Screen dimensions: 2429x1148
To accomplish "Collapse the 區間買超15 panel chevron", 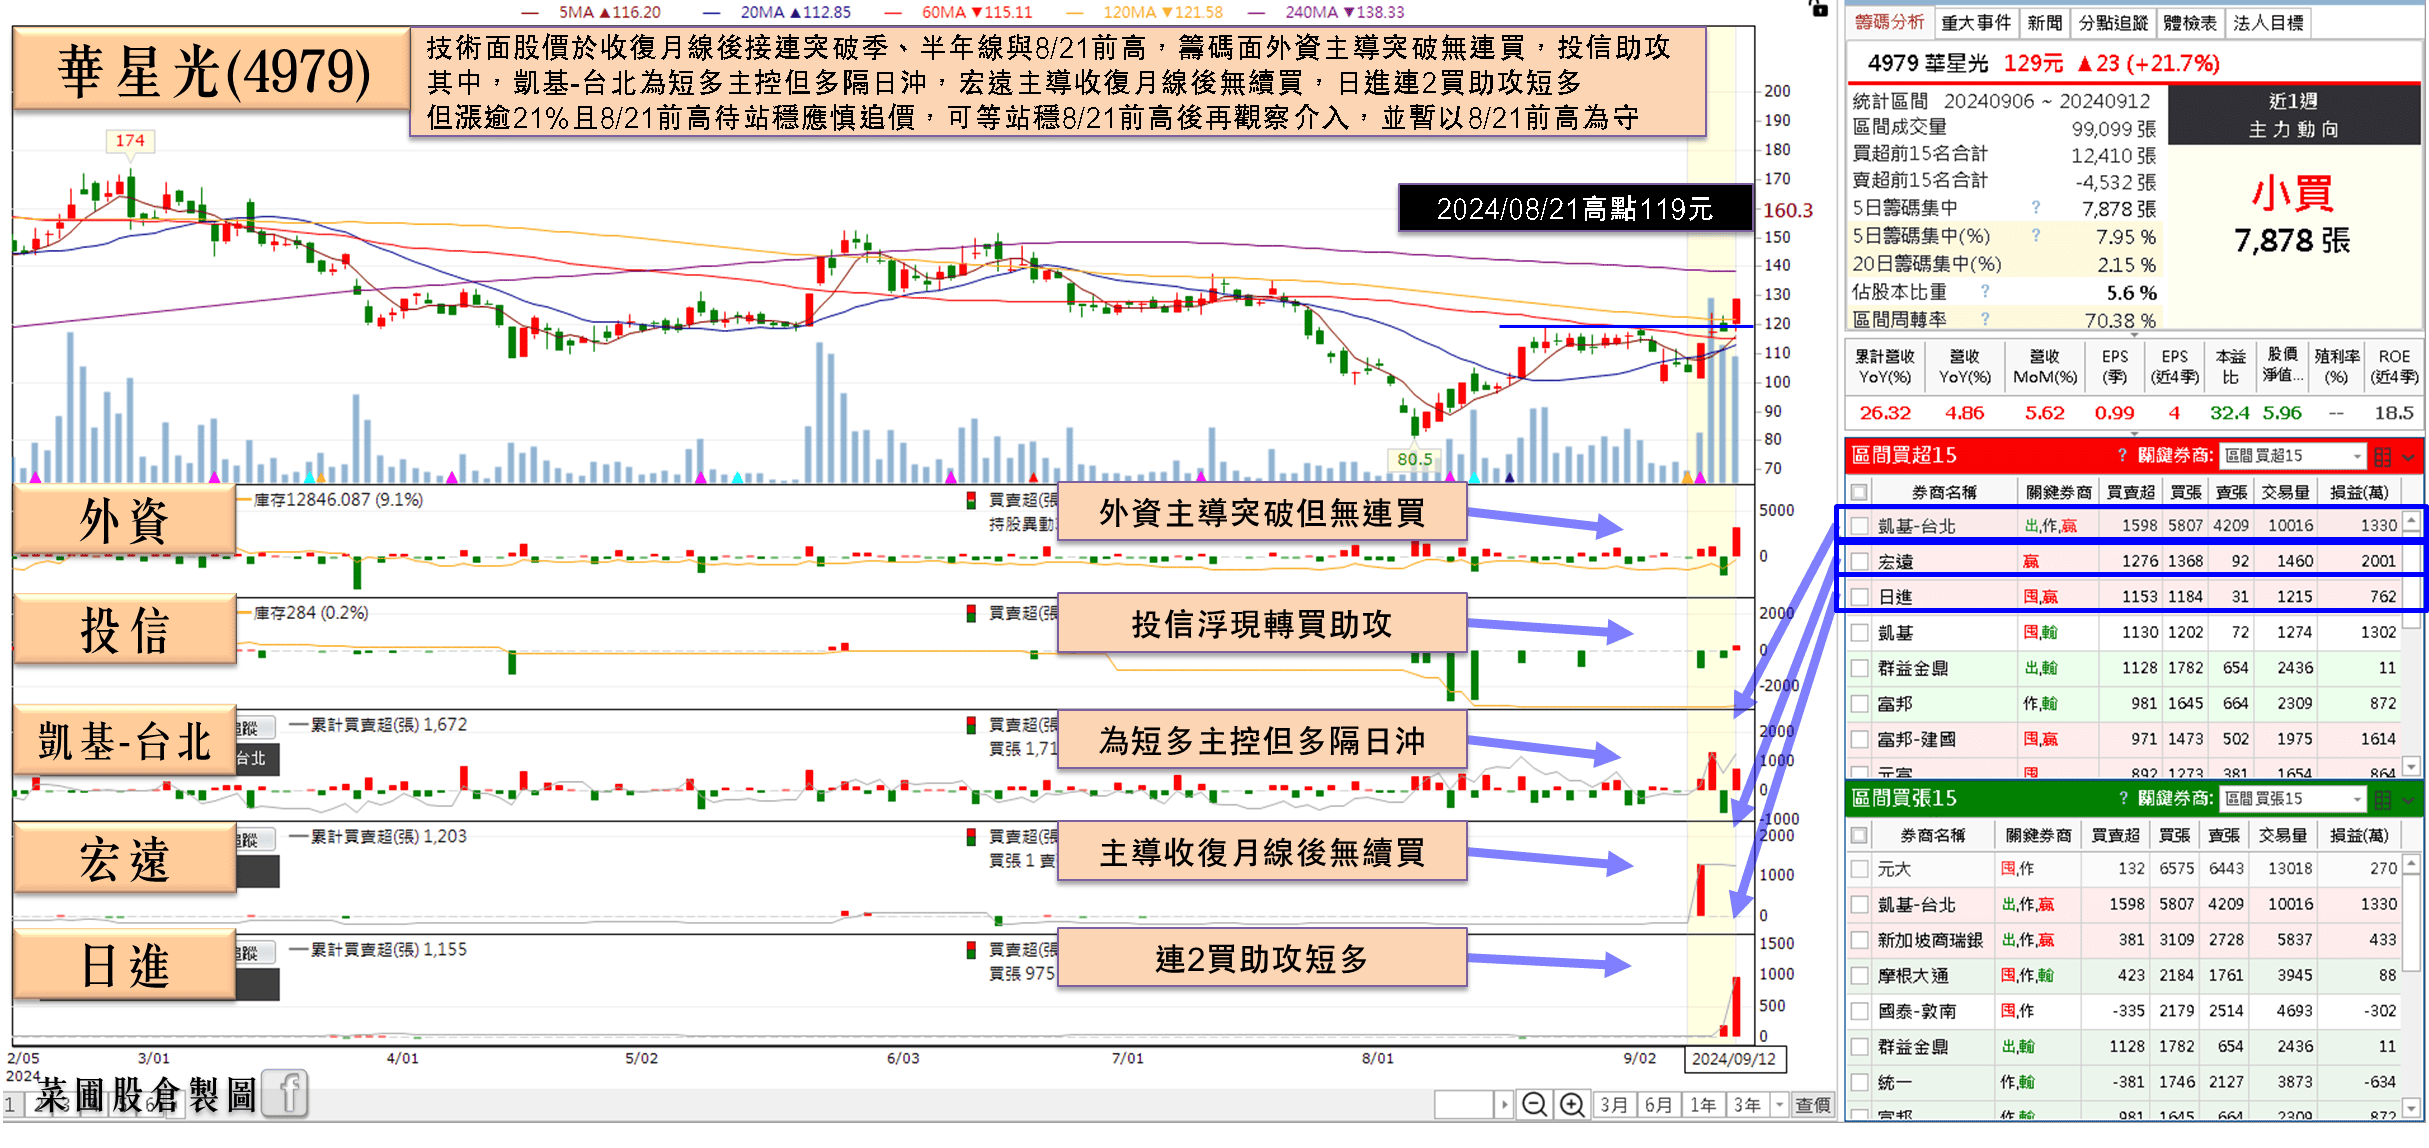I will tap(2408, 457).
